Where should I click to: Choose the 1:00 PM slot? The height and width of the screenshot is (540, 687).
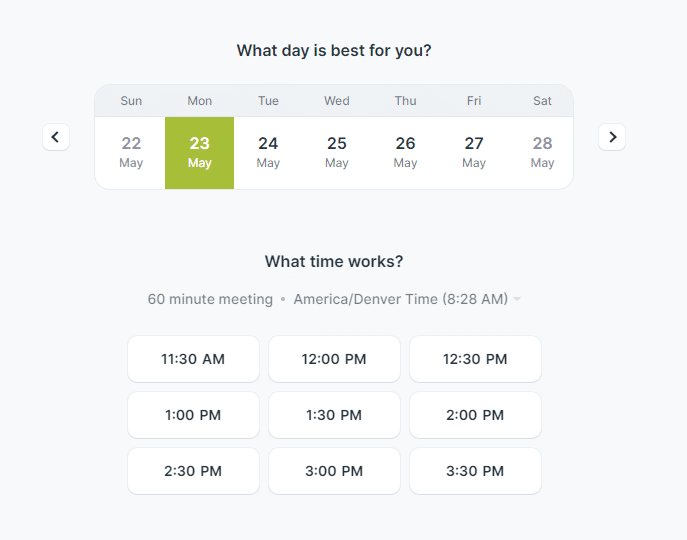pyautogui.click(x=193, y=415)
